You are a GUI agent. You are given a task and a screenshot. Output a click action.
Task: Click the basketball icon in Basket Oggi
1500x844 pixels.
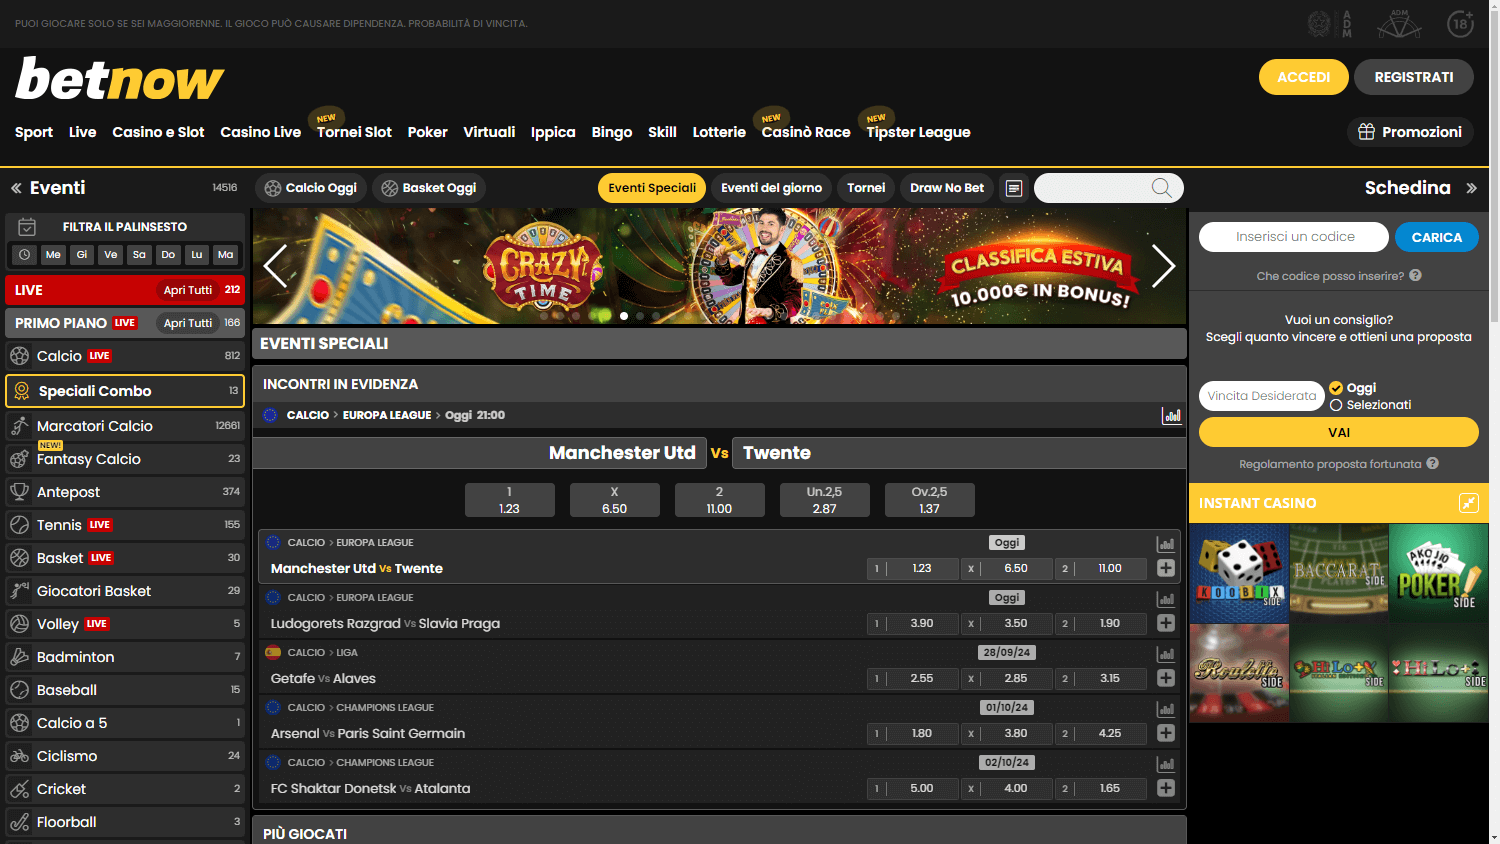(390, 188)
